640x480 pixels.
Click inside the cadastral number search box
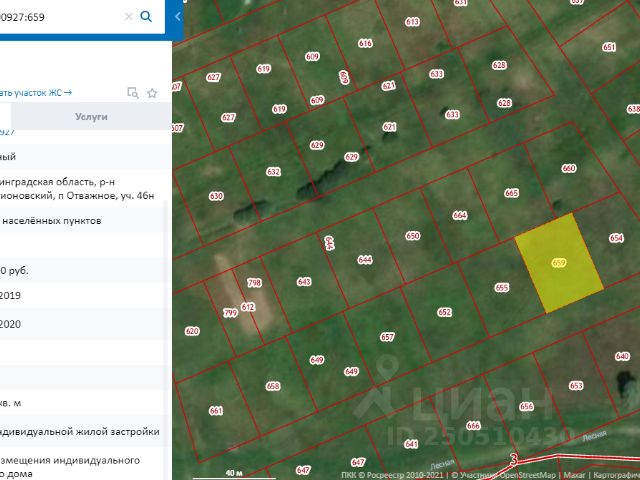(x=60, y=17)
